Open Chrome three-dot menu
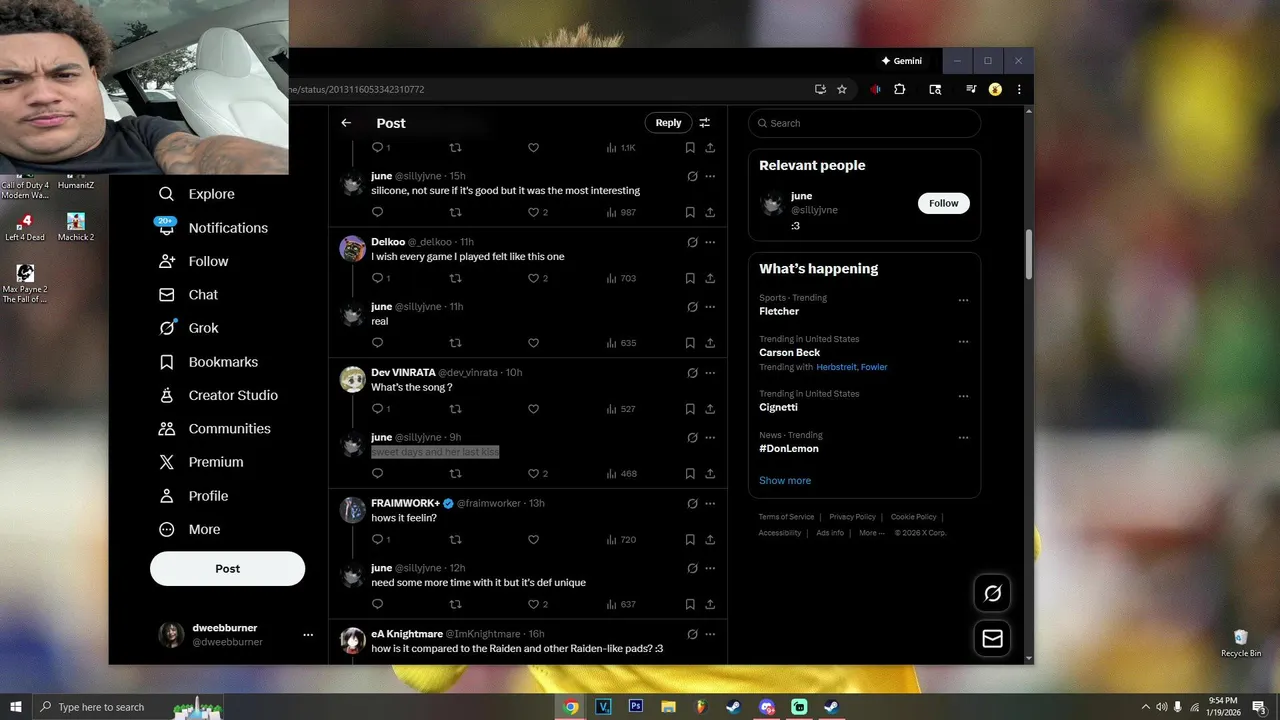 (x=1019, y=89)
